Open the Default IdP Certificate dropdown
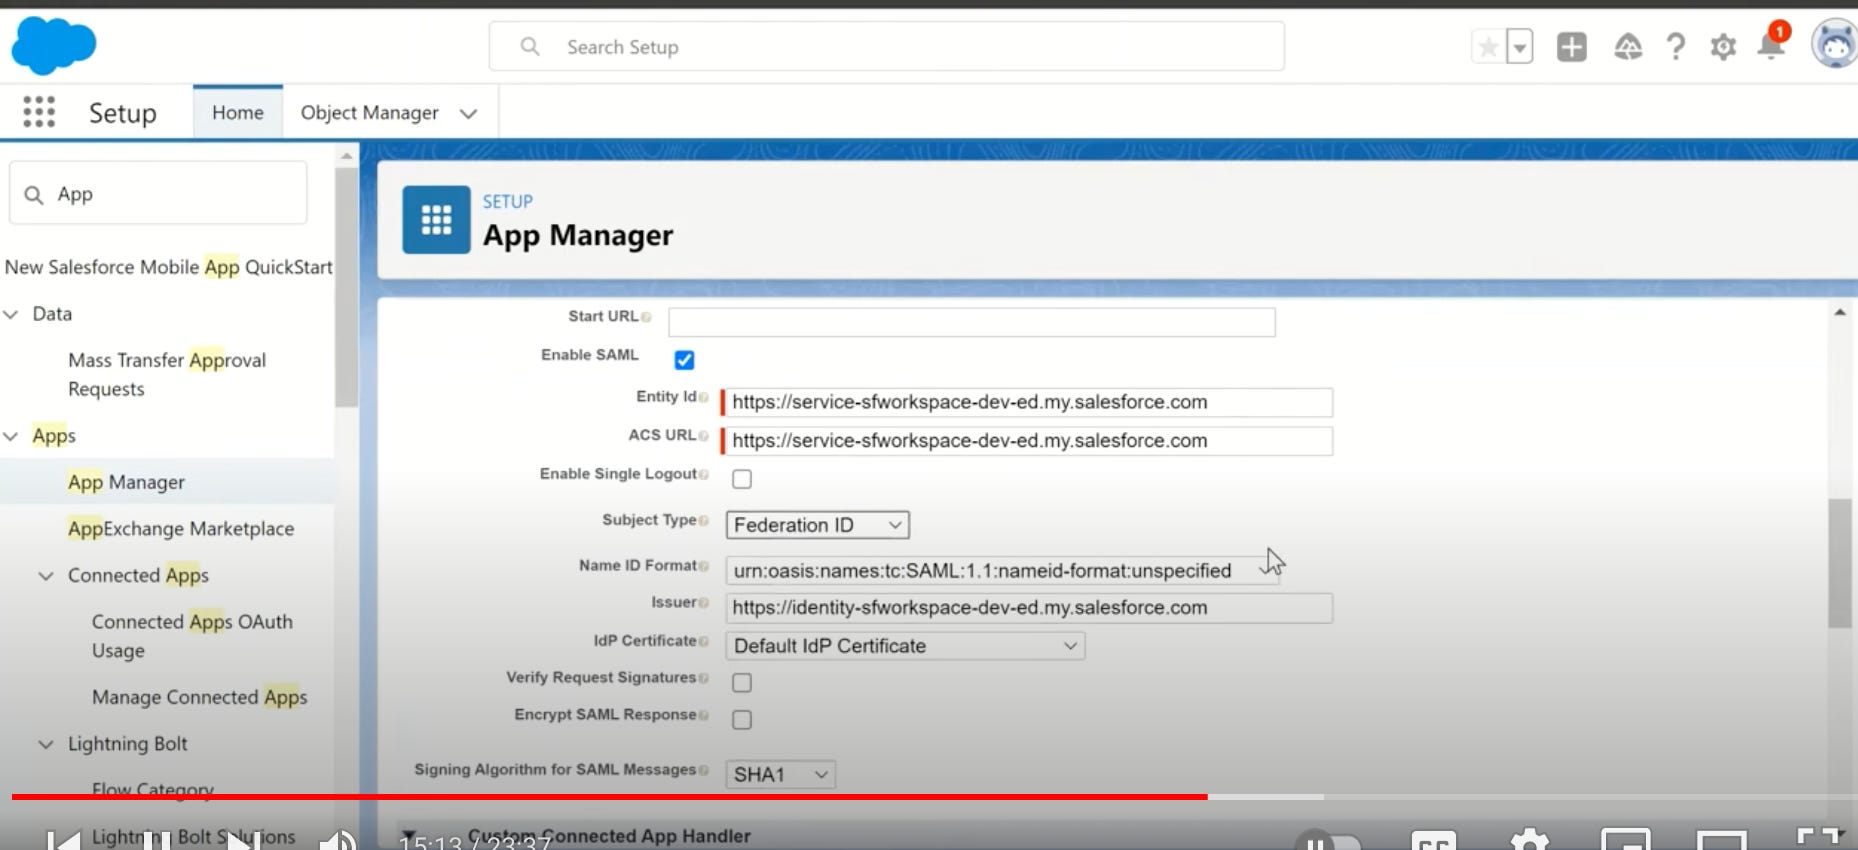This screenshot has width=1858, height=850. 905,646
